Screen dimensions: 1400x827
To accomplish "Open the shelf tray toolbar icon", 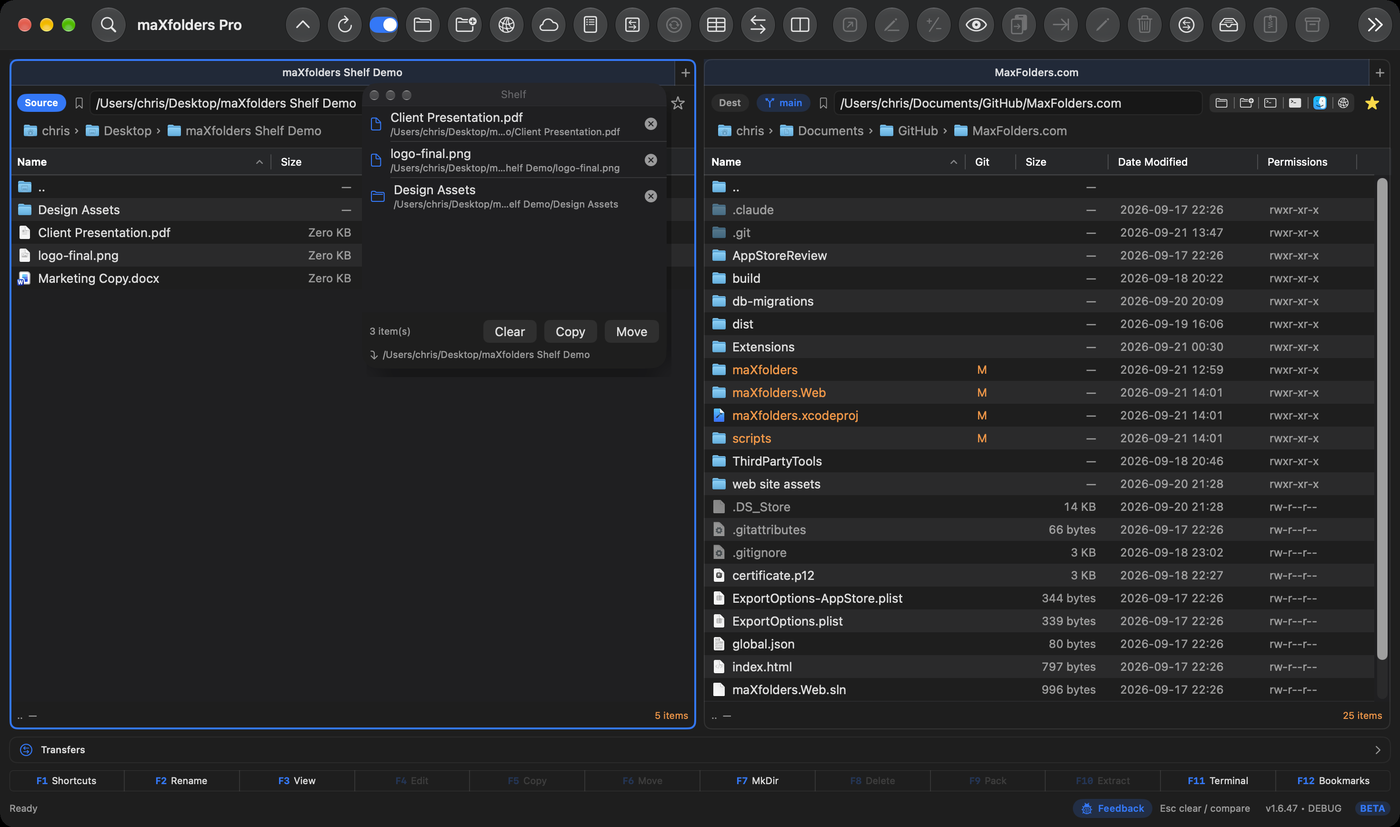I will 1228,25.
